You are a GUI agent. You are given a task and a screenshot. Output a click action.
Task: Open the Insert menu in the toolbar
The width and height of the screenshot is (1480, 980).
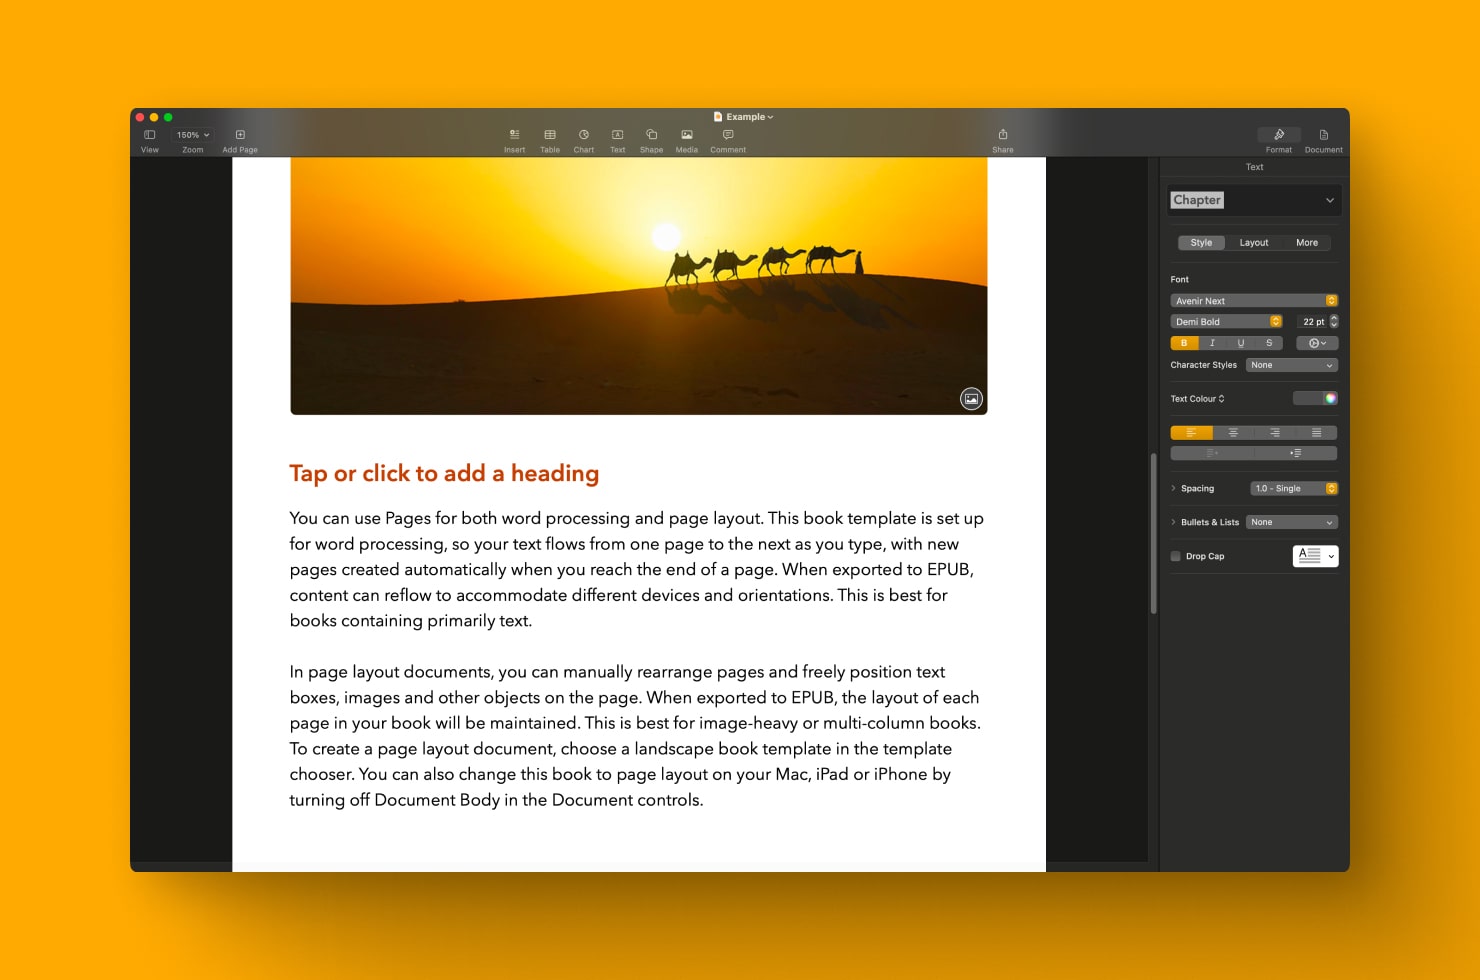[514, 137]
